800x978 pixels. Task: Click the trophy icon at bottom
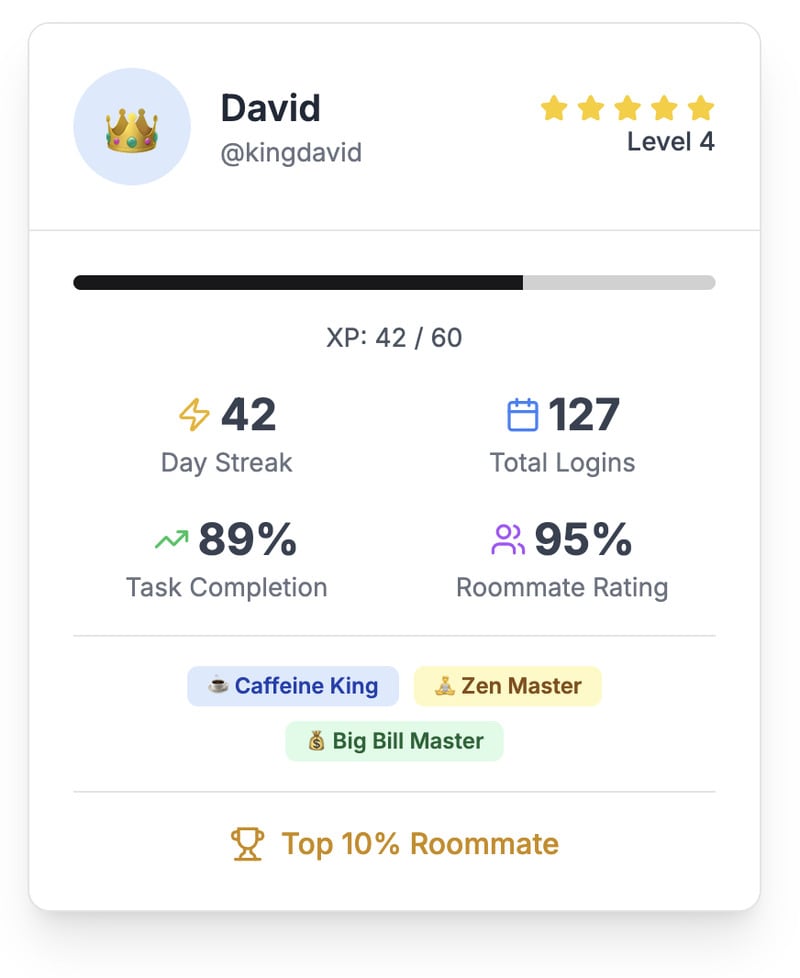coord(247,844)
